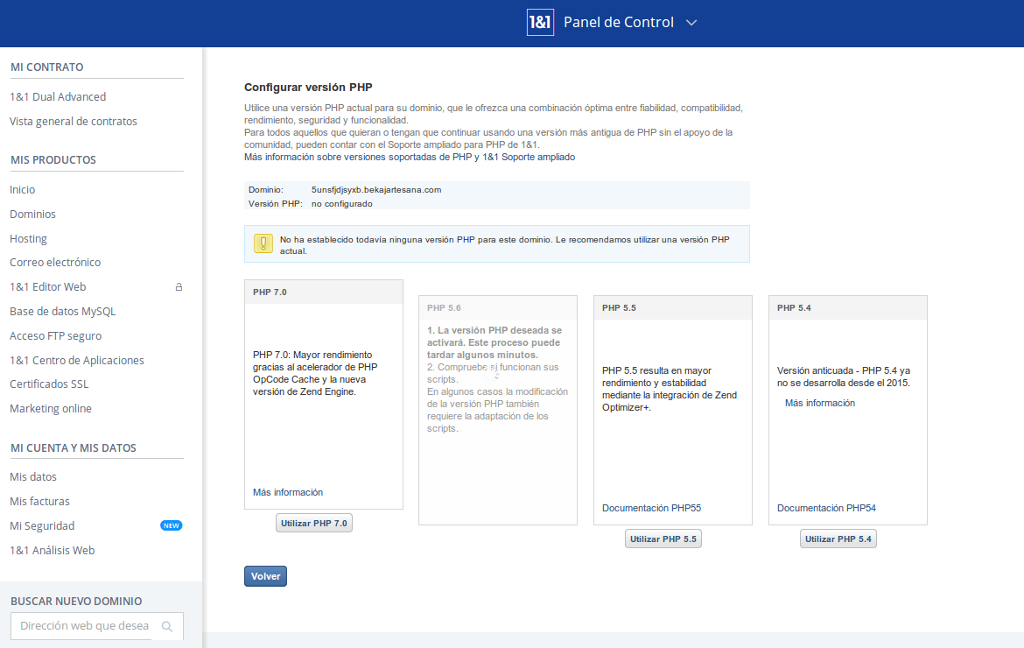Image resolution: width=1024 pixels, height=648 pixels.
Task: Open Certificados SSL
Action: coord(49,384)
